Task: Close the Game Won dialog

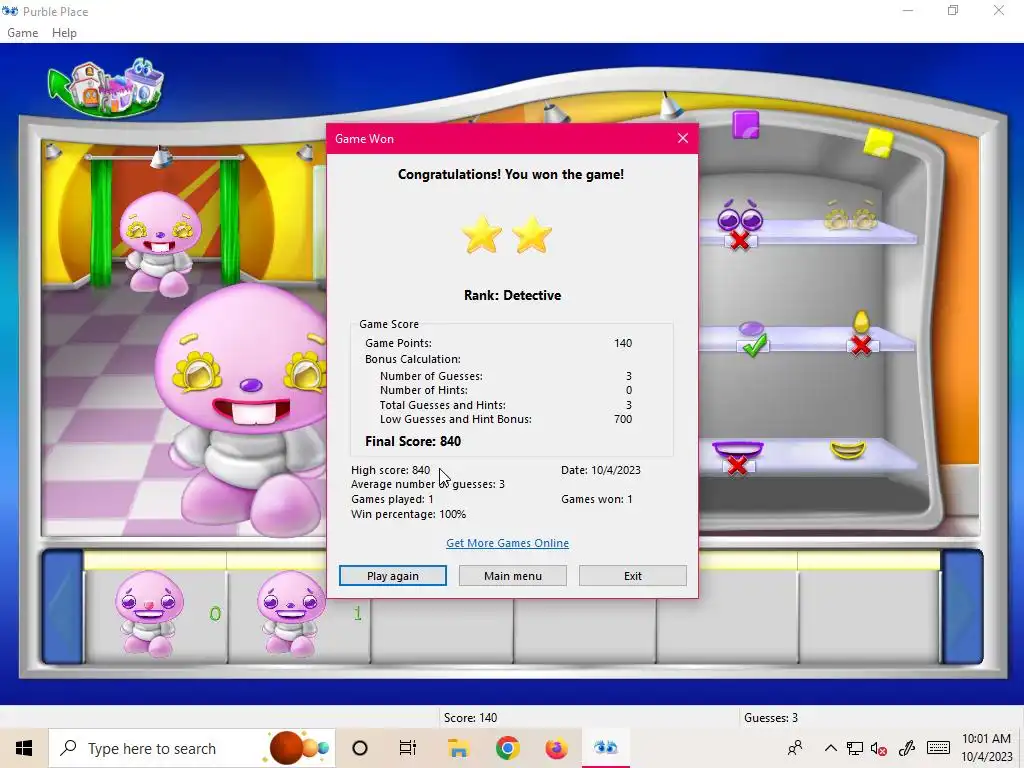Action: pos(682,138)
